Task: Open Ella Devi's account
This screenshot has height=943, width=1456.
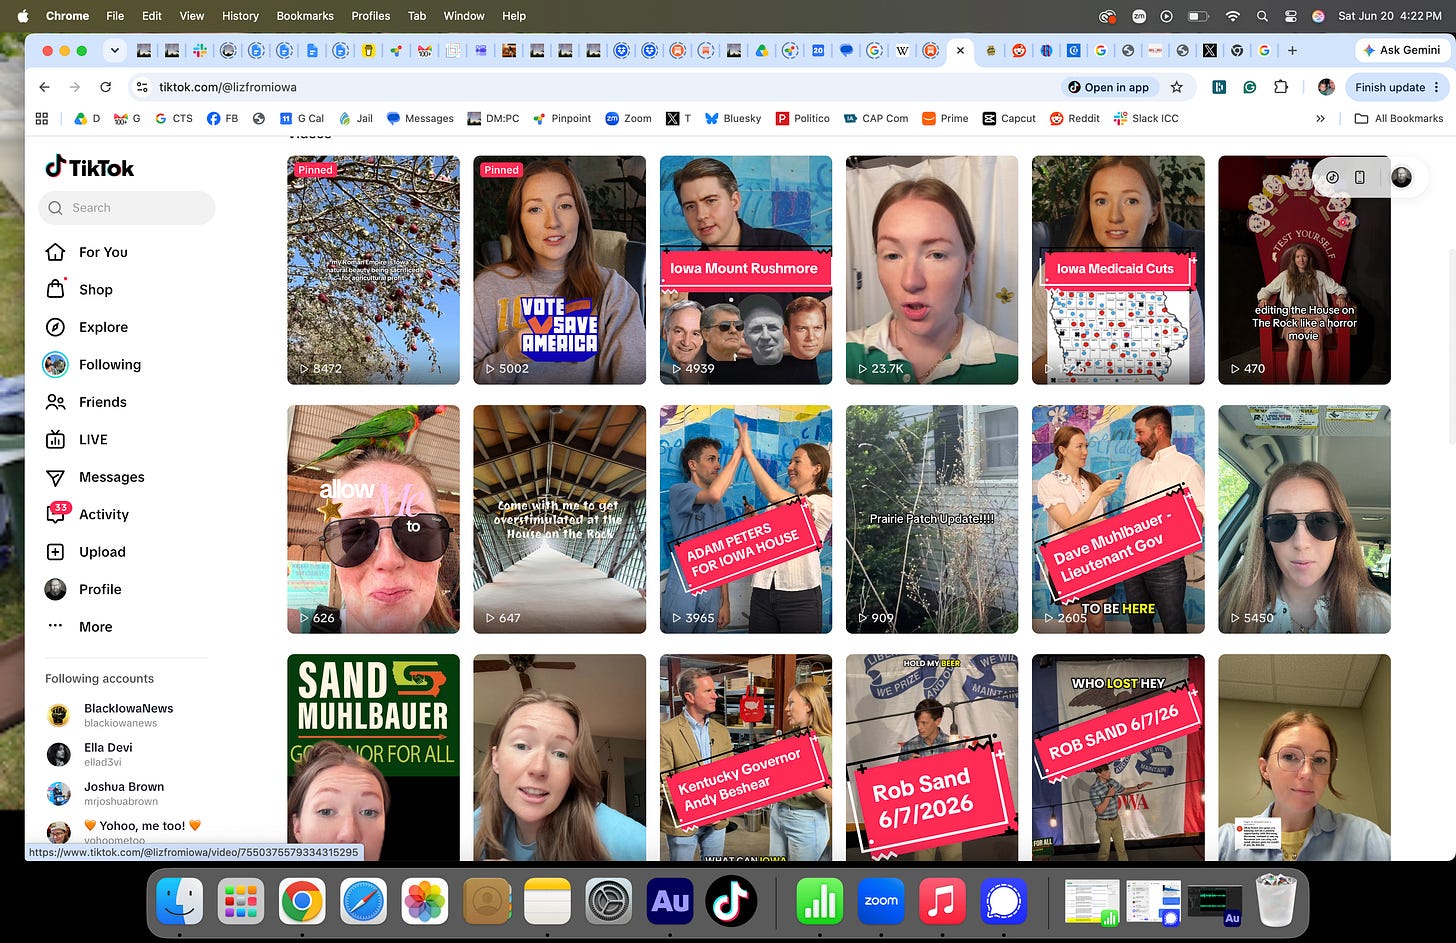Action: (x=90, y=754)
